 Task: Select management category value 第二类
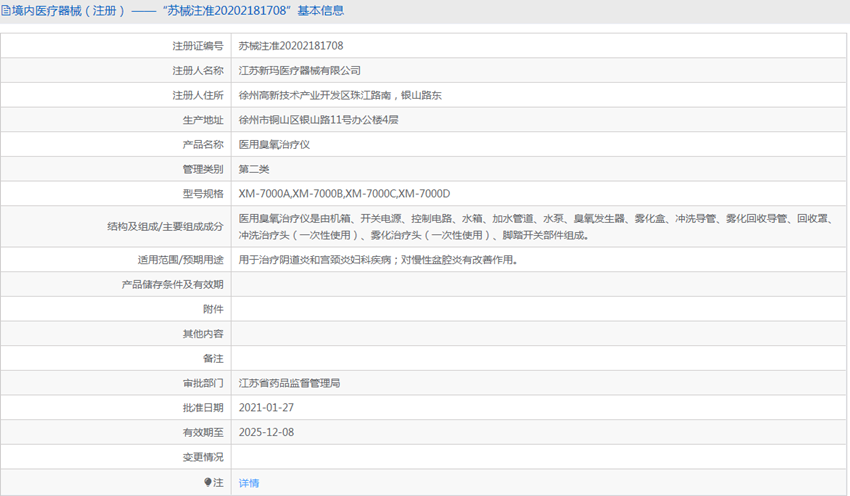point(254,169)
